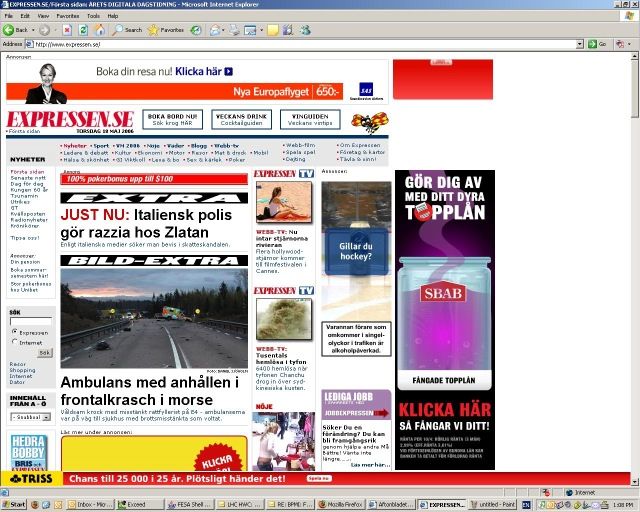
Task: Click the vertical scrollbar down arrow
Action: click(x=634, y=482)
